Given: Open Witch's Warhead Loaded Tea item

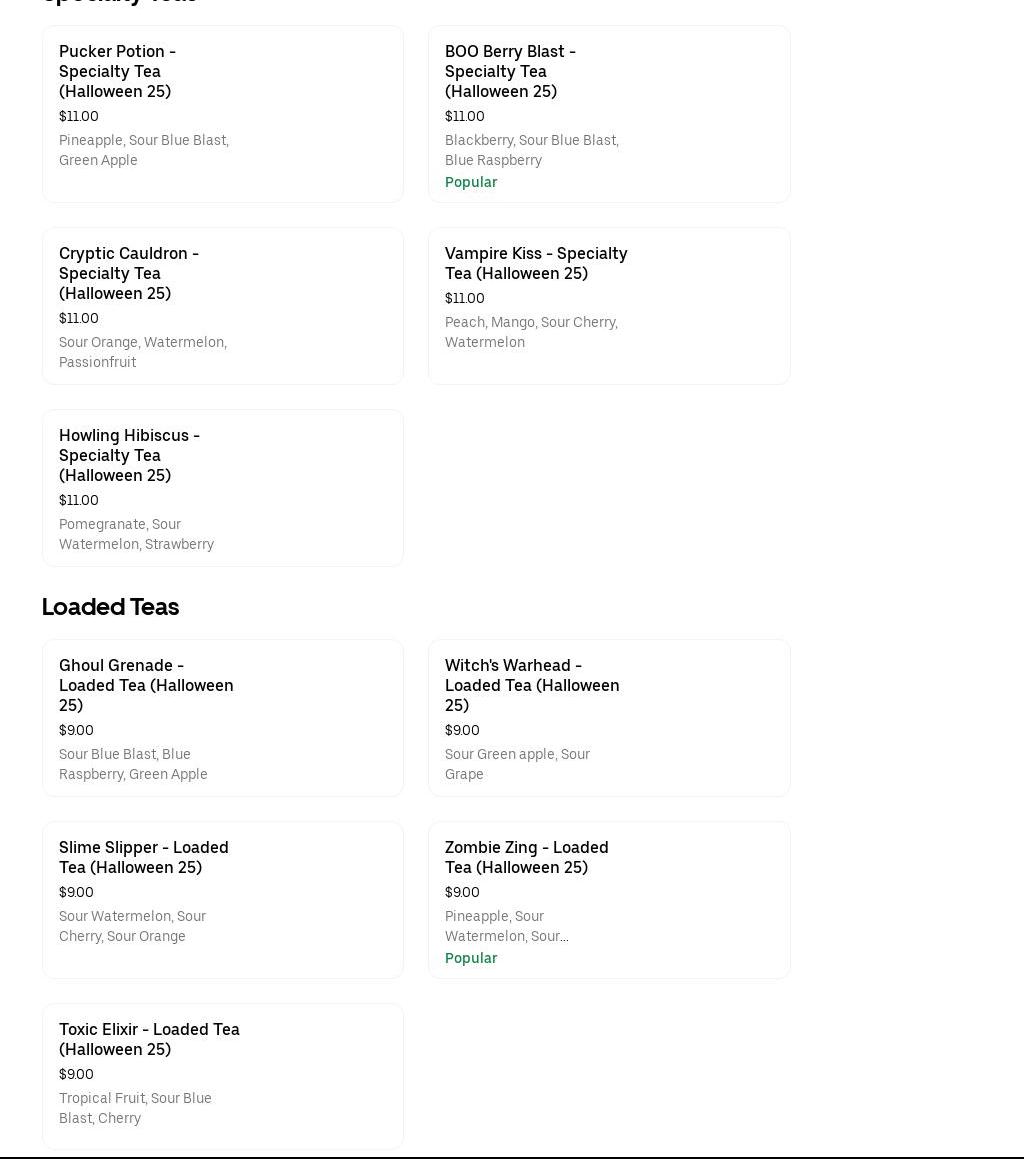Looking at the screenshot, I should 609,718.
